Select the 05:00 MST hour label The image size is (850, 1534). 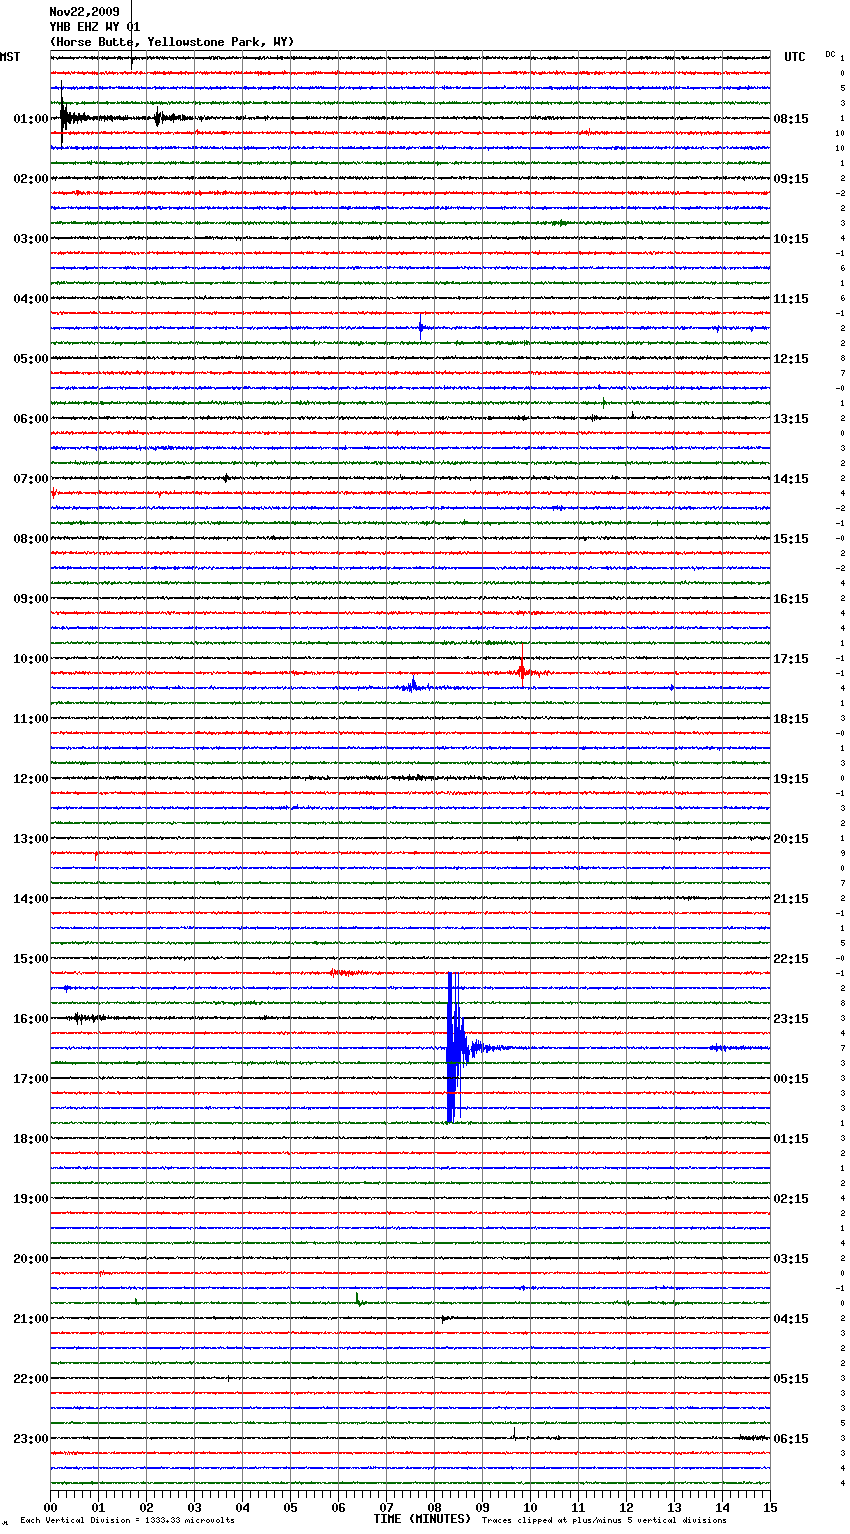[x=31, y=359]
